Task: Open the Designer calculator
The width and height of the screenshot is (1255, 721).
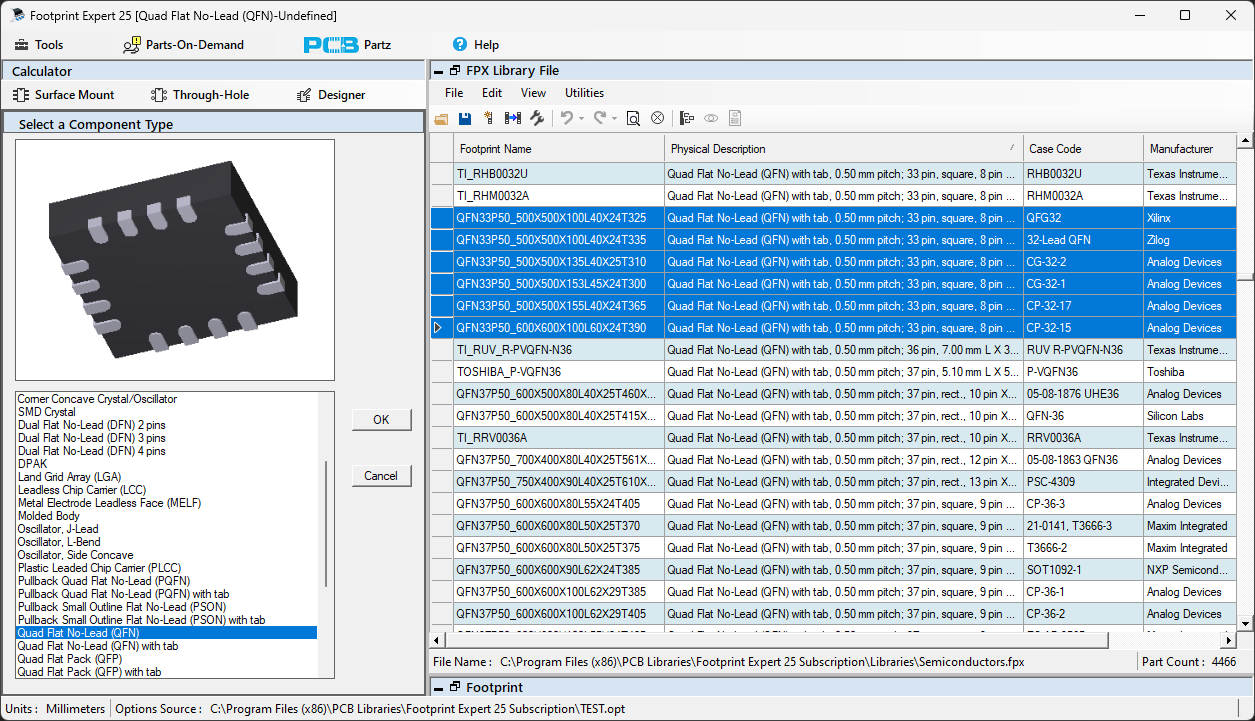Action: pyautogui.click(x=331, y=95)
